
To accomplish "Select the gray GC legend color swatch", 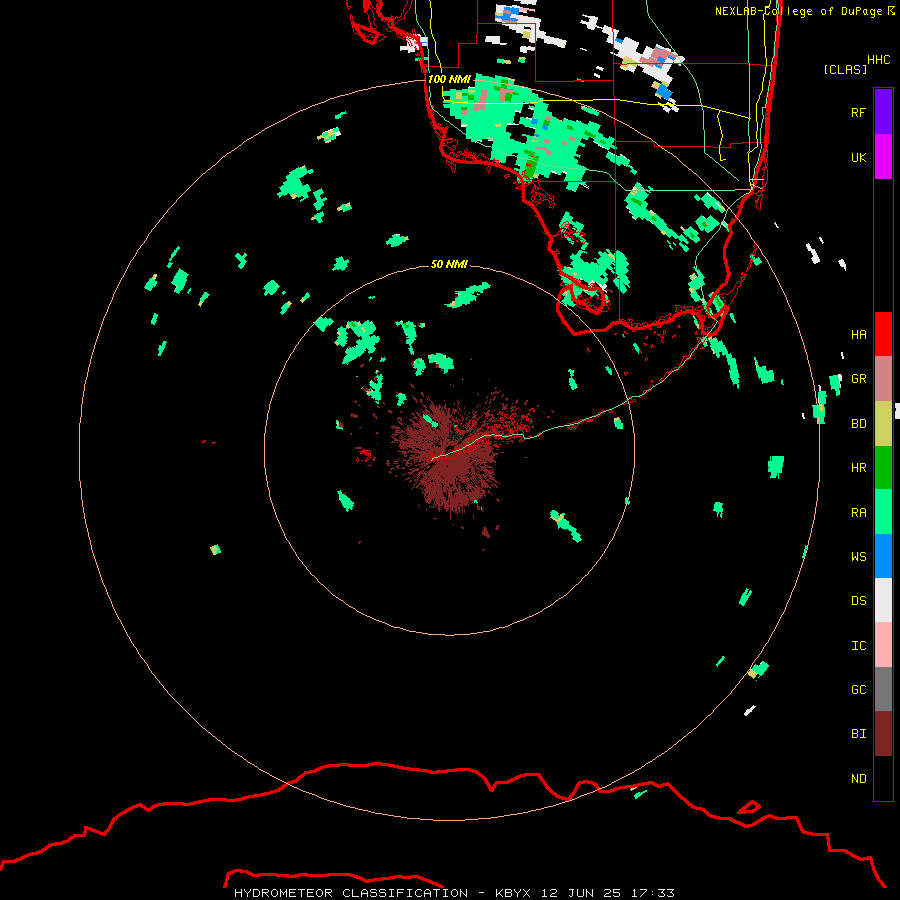I will [883, 689].
